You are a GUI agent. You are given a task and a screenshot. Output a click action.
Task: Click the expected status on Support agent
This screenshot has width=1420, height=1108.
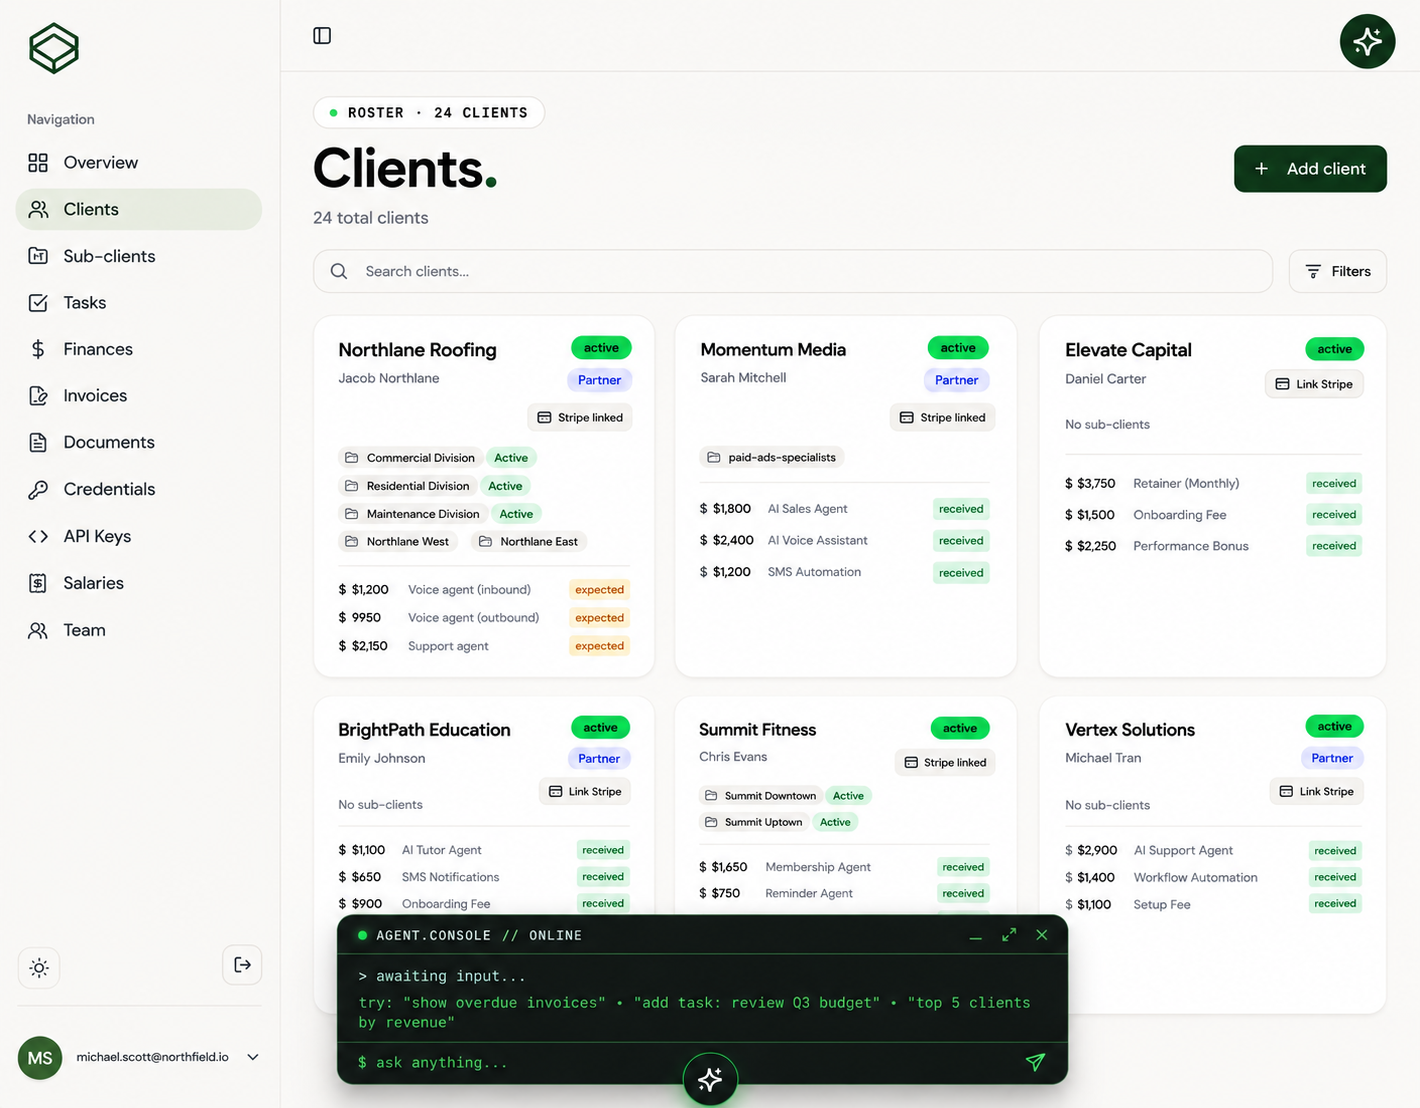[599, 646]
